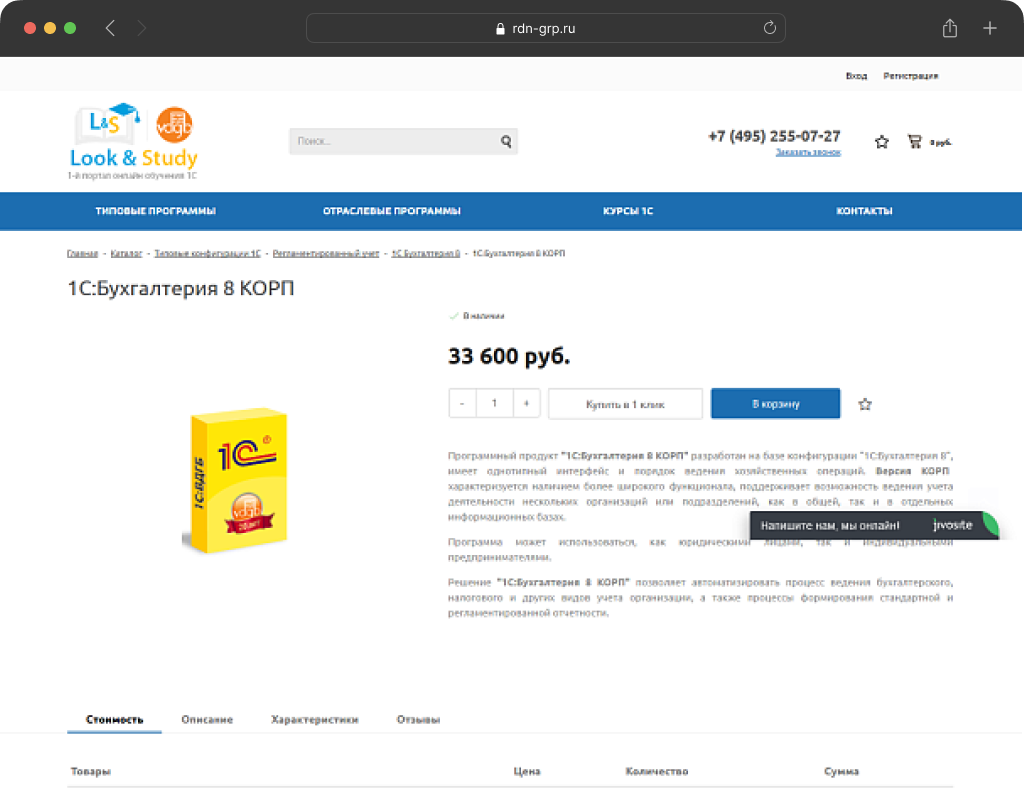Click the search magnifier icon

click(x=505, y=141)
